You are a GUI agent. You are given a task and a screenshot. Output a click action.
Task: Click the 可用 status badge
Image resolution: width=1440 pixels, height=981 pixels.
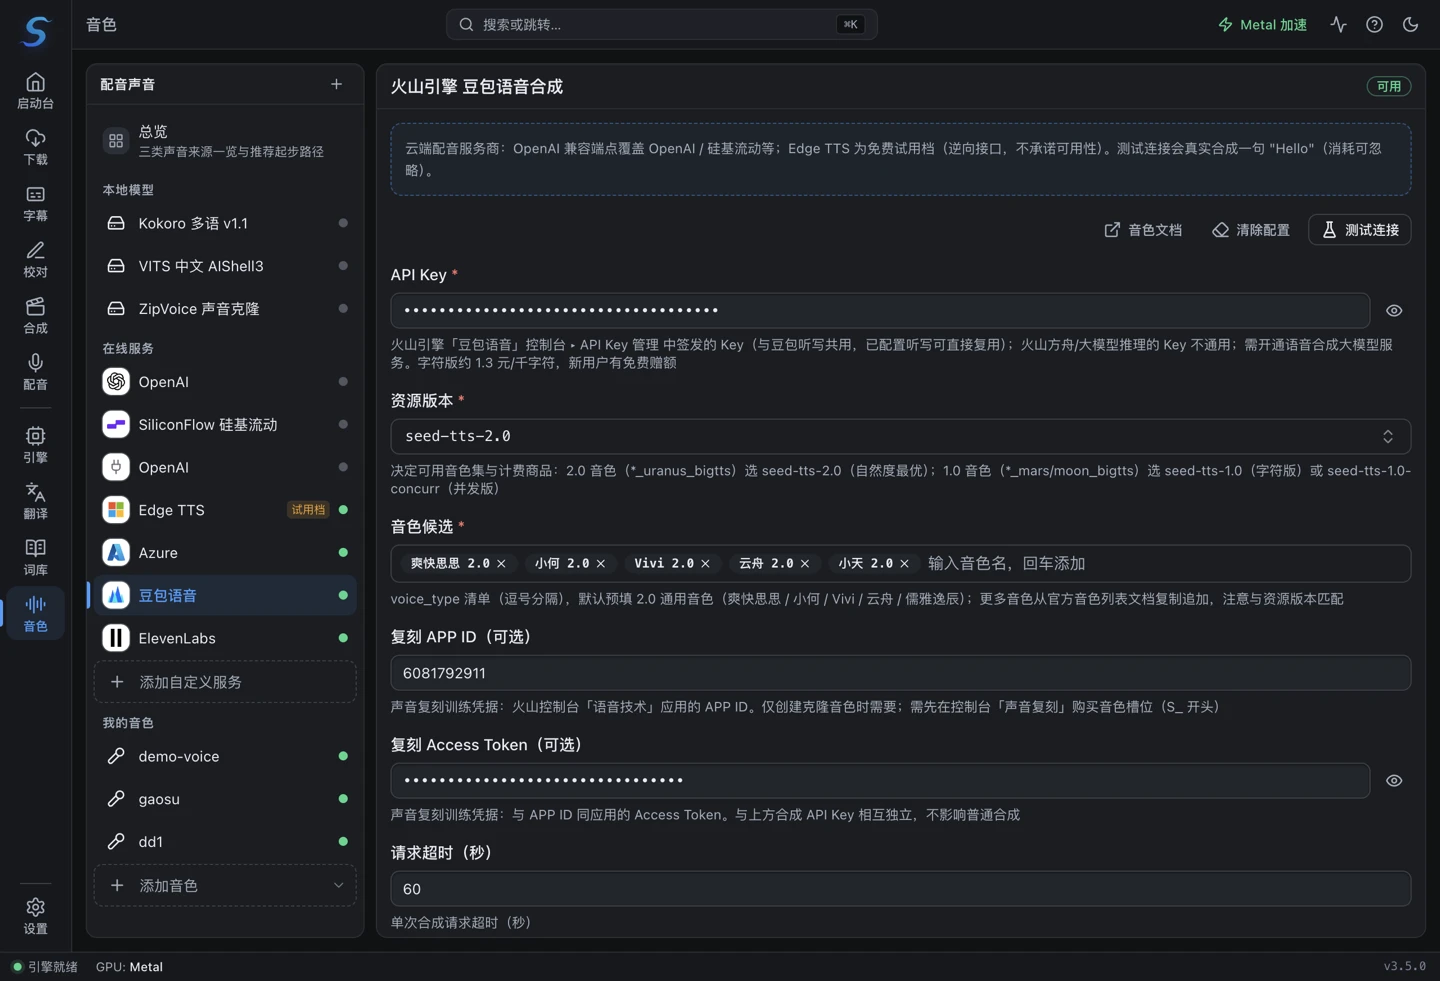point(1389,87)
